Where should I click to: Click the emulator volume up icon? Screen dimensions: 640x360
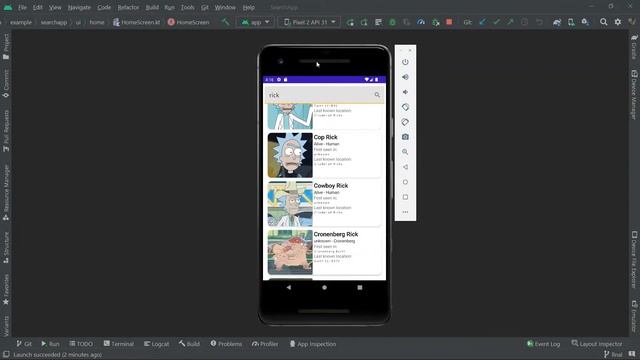[405, 77]
